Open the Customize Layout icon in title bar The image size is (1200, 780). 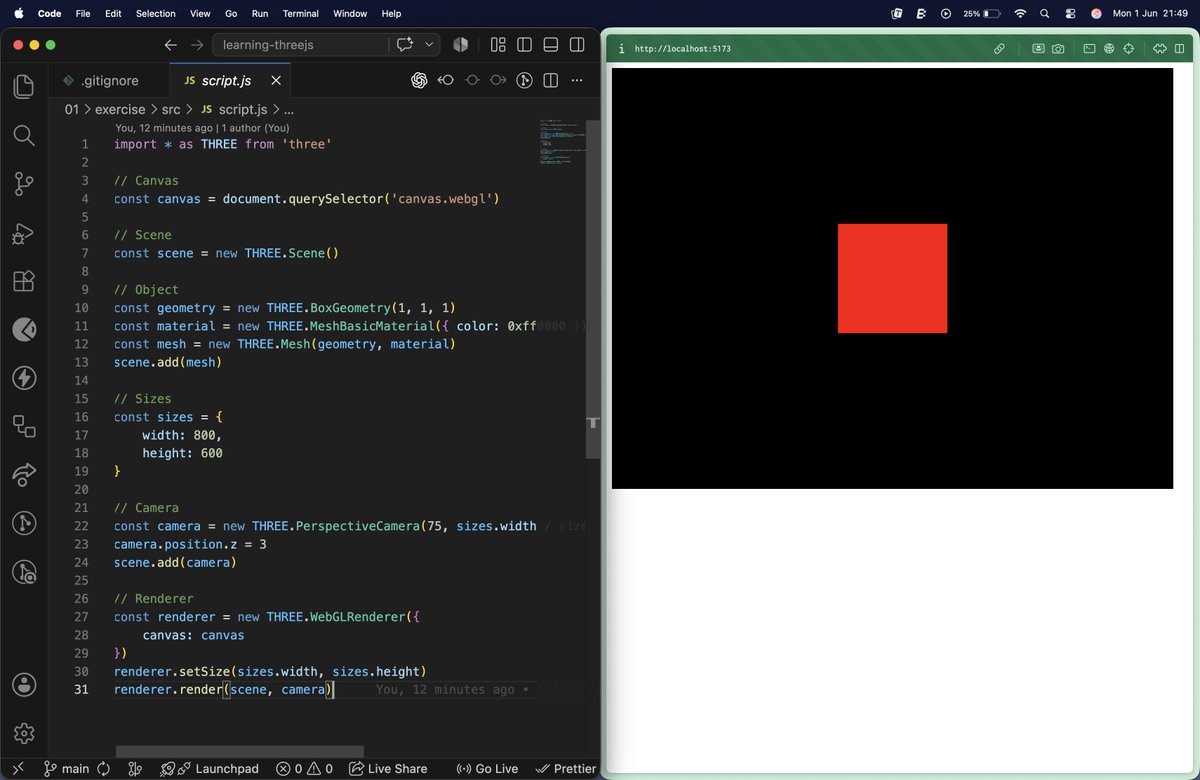click(x=497, y=45)
